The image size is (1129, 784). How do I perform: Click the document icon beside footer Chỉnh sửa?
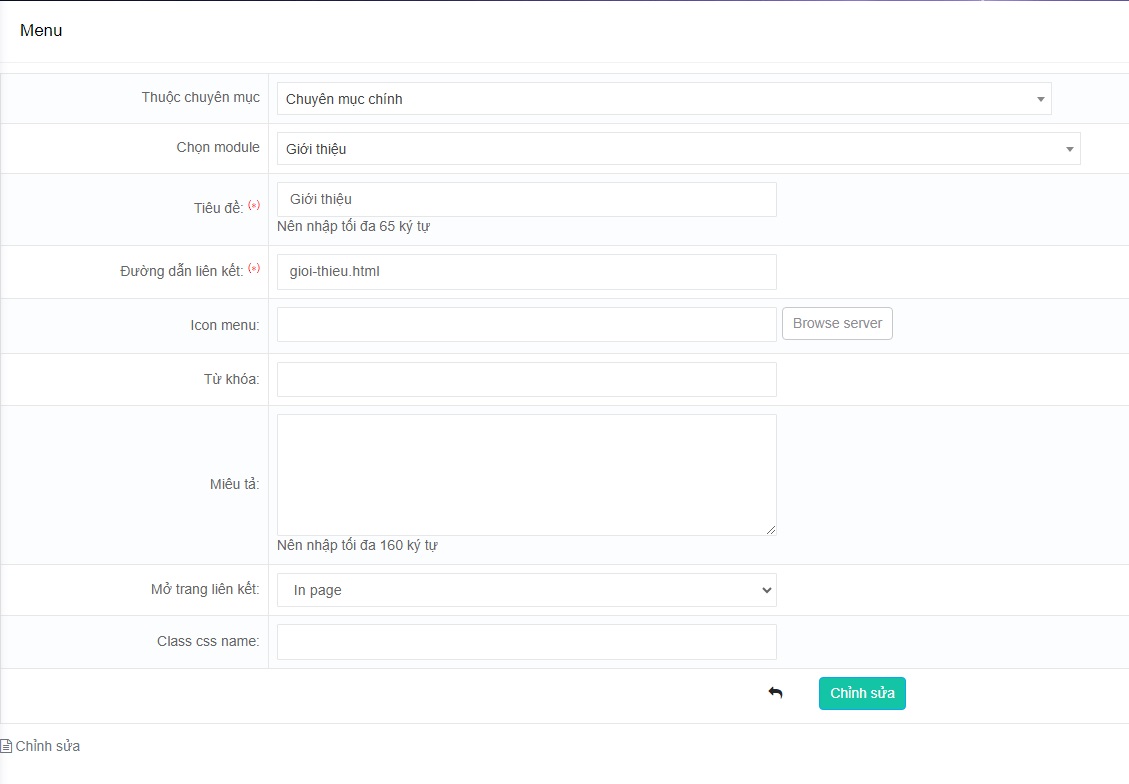click(x=6, y=746)
